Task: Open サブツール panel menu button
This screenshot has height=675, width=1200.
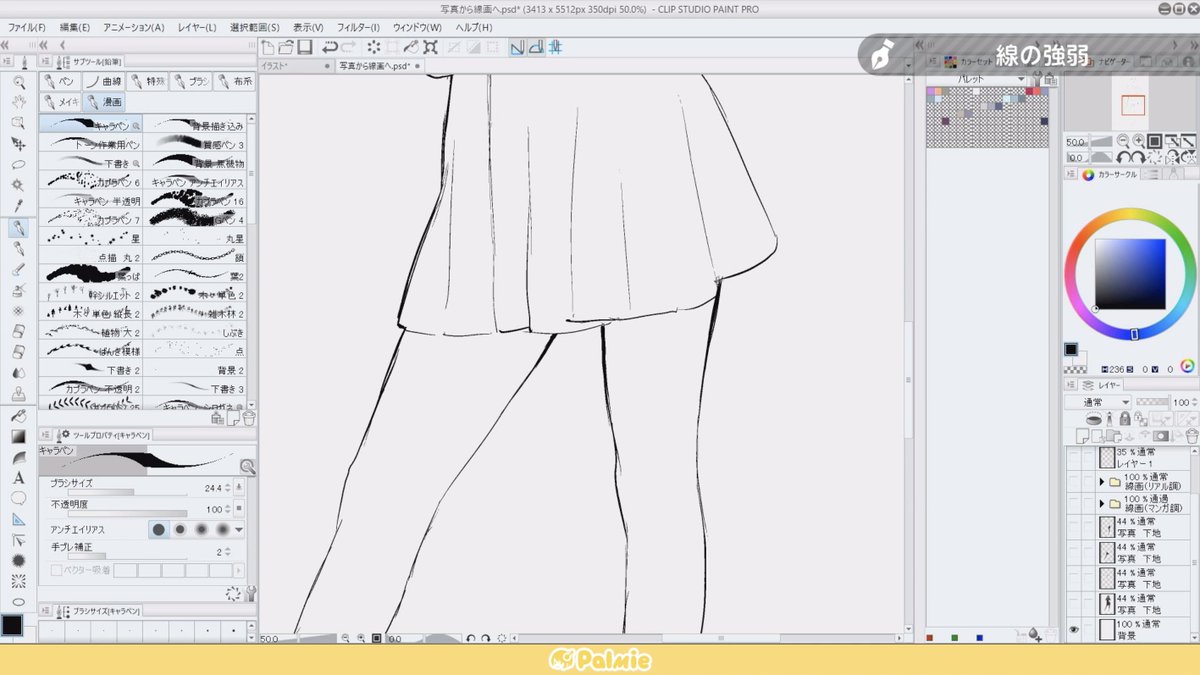Action: pyautogui.click(x=46, y=61)
